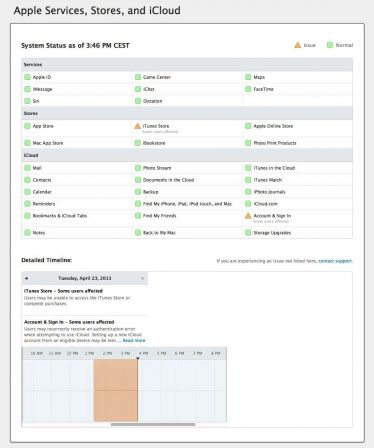The image size is (374, 448).
Task: Click the Documents in the Cloud status icon
Action: pyautogui.click(x=138, y=180)
